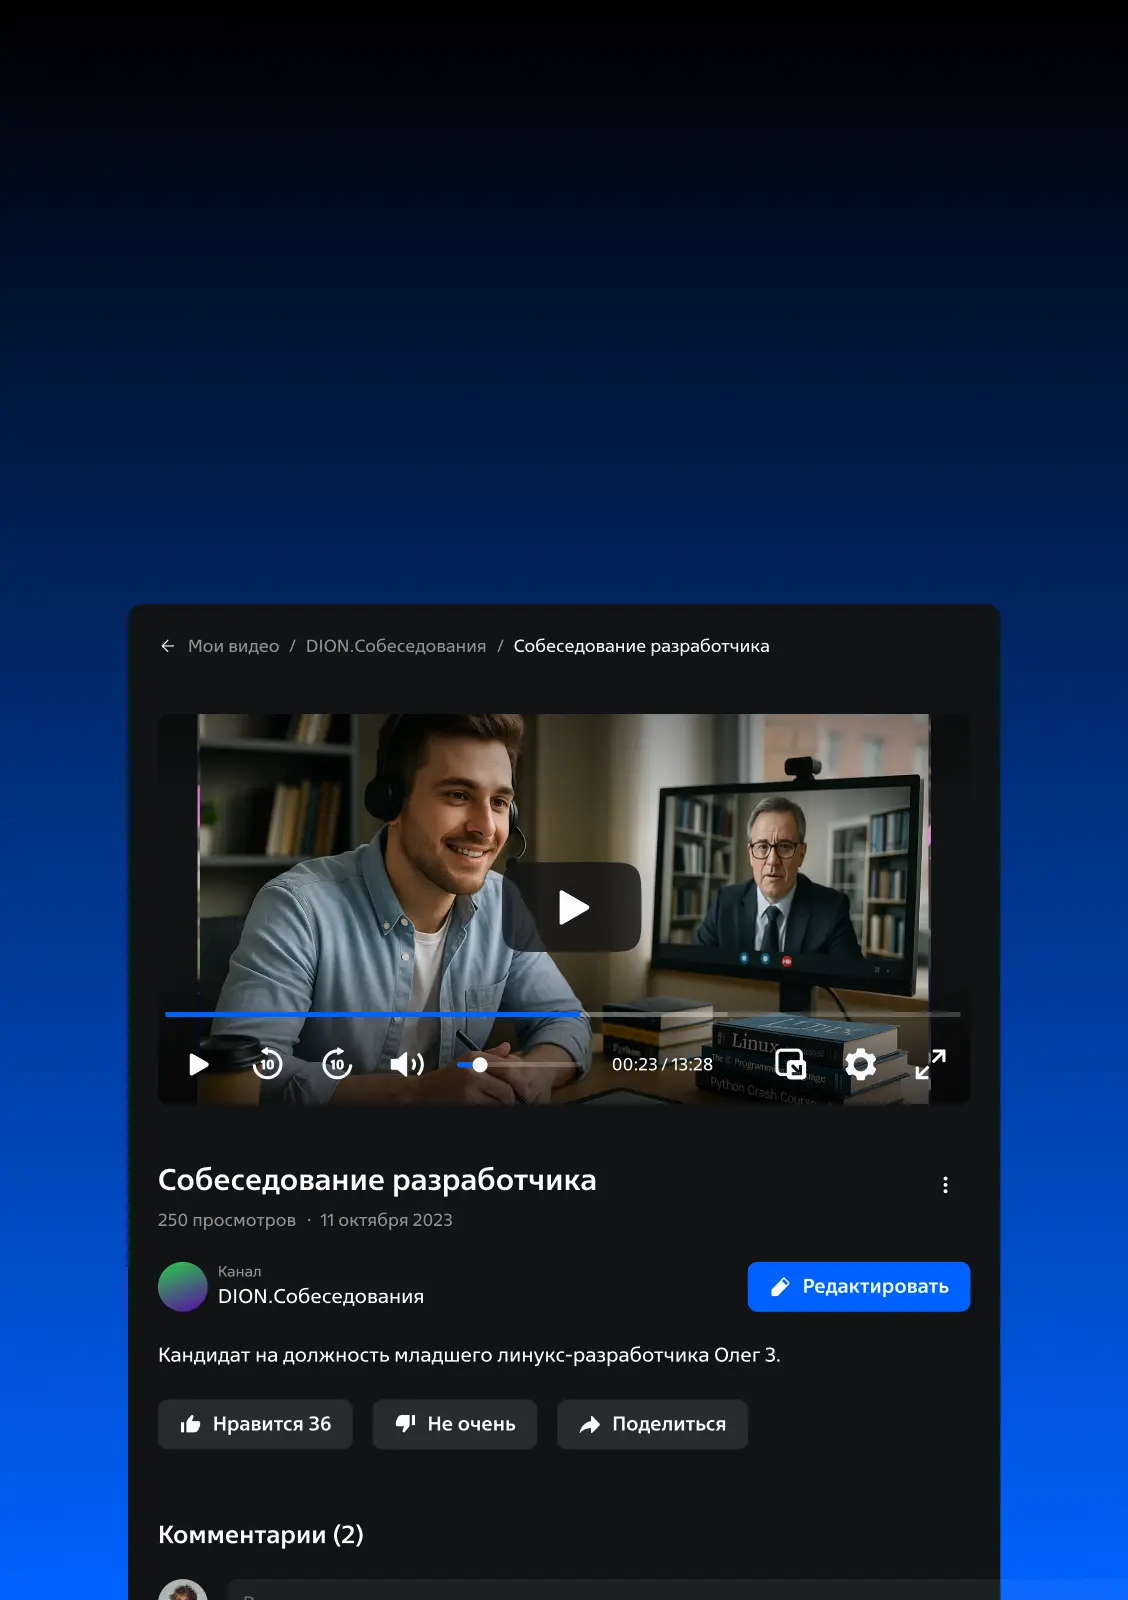Toggle the Не очень dislike button
The image size is (1128, 1600).
coord(455,1424)
